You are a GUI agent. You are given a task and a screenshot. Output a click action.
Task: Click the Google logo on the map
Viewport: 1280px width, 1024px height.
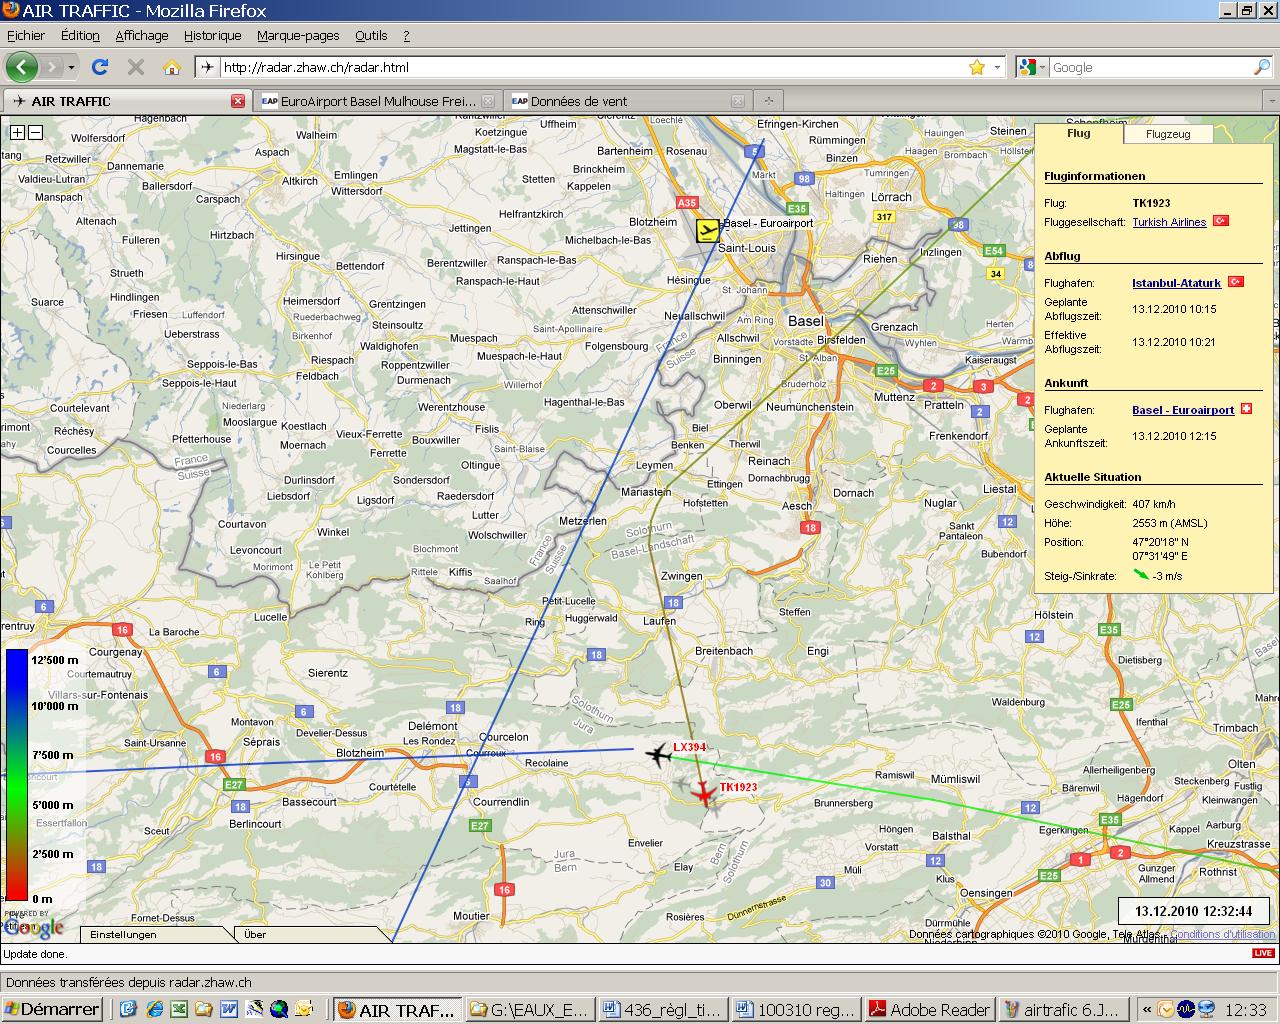coord(35,926)
